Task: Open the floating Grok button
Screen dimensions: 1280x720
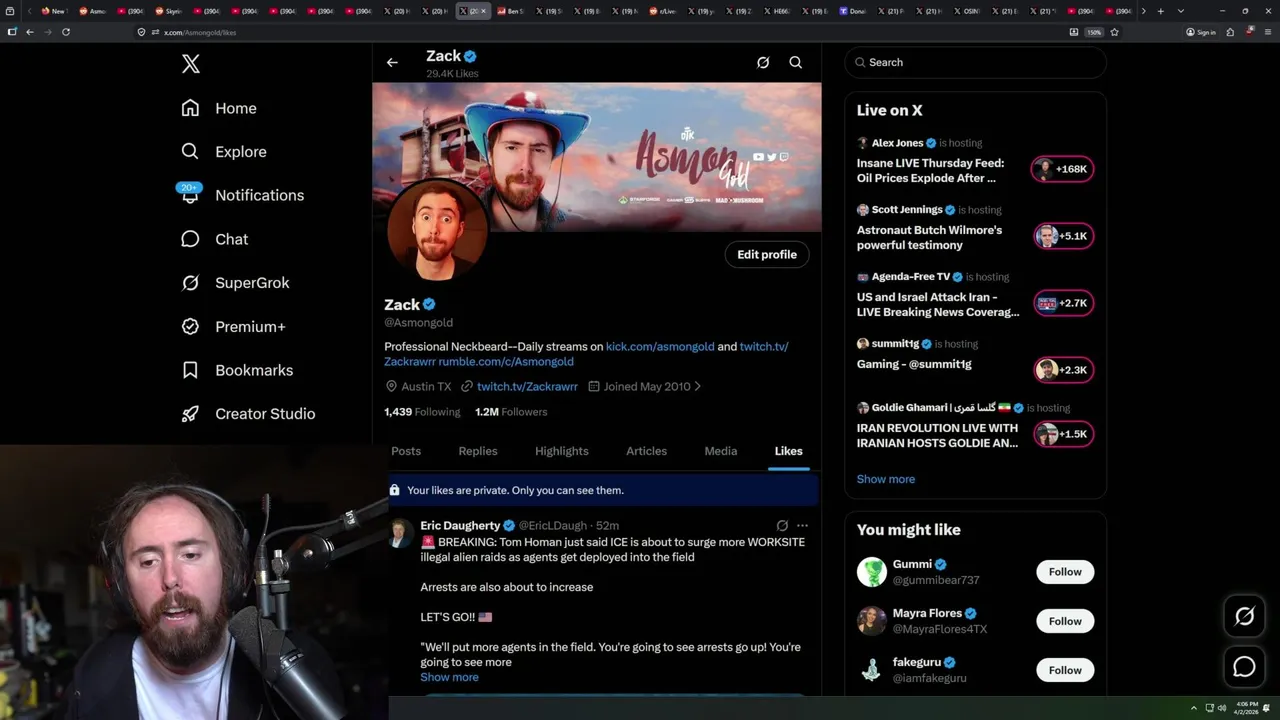Action: click(1244, 617)
